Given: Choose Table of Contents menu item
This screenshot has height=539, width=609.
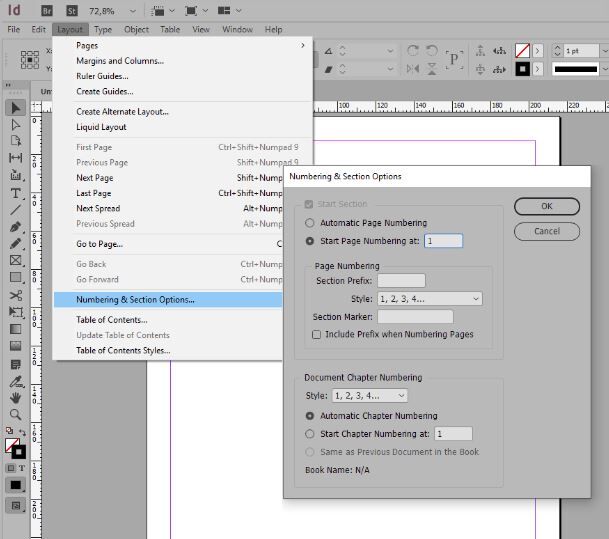Looking at the screenshot, I should (x=112, y=320).
